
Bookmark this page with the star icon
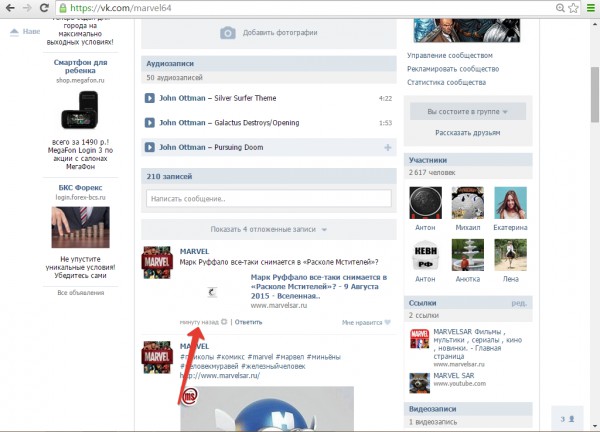pos(573,8)
